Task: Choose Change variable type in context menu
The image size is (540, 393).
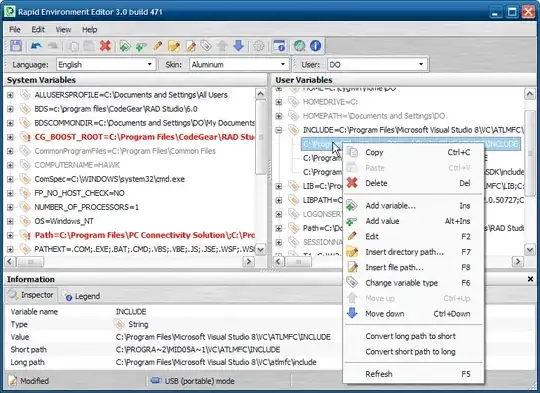Action: point(413,283)
